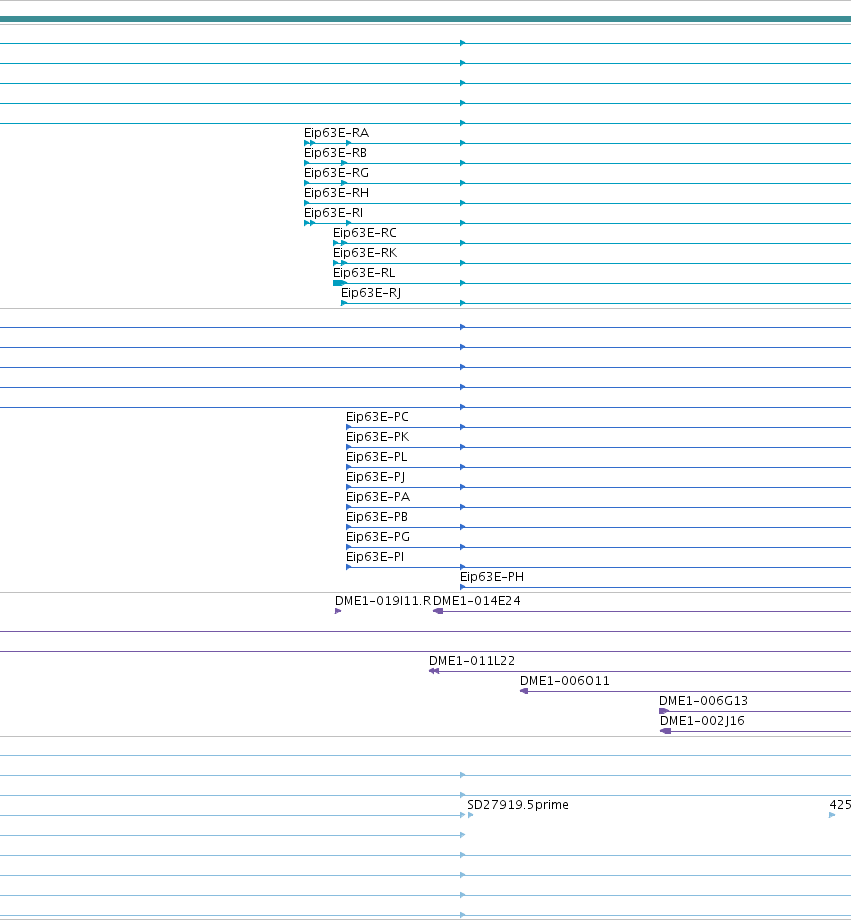
Task: Select the Eip63E-RH transcript label
Action: pos(336,193)
